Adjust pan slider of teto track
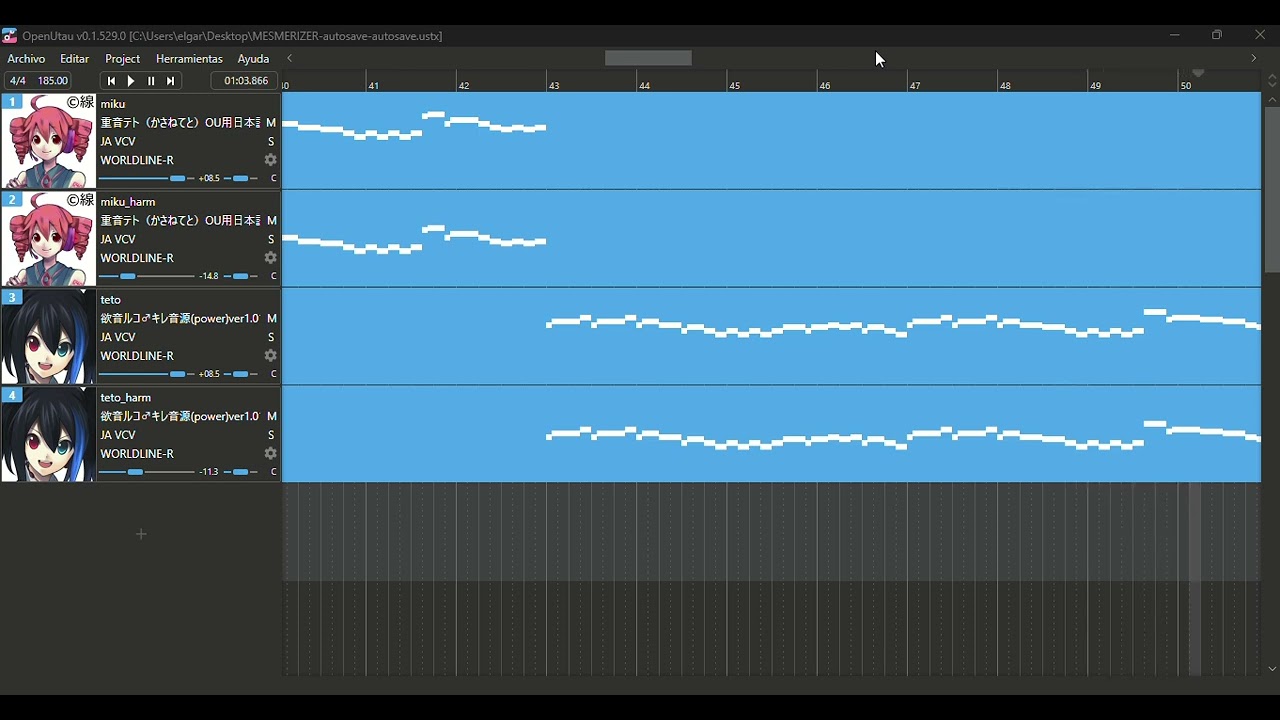The image size is (1280, 720). [241, 375]
